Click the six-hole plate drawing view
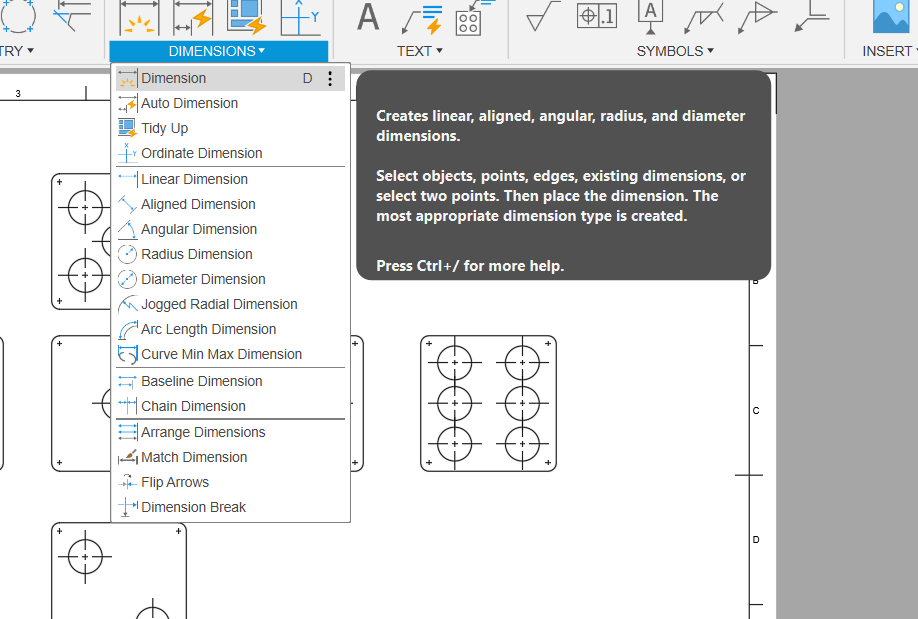The width and height of the screenshot is (918, 619). point(488,403)
